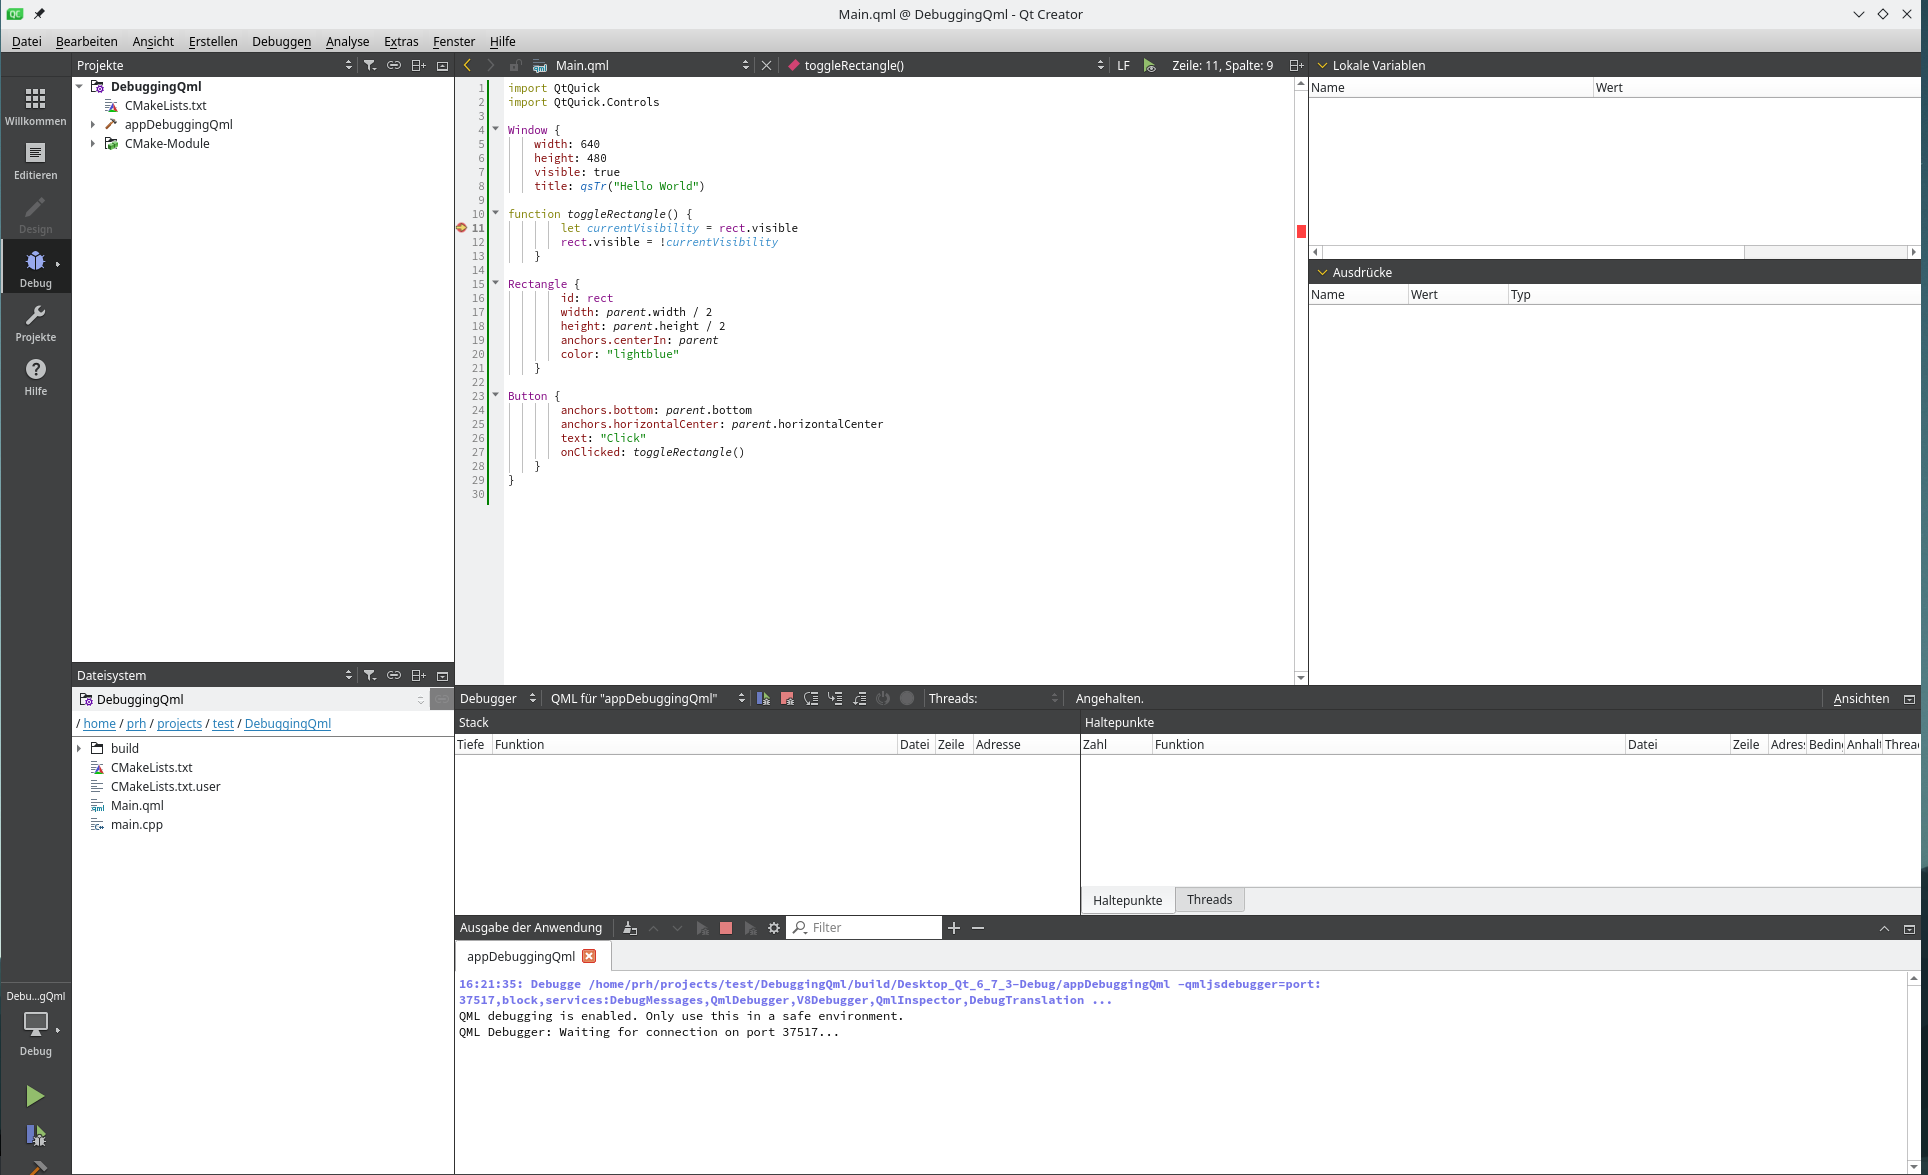The image size is (1928, 1175).
Task: Click the Filter field in output pane
Action: (865, 928)
